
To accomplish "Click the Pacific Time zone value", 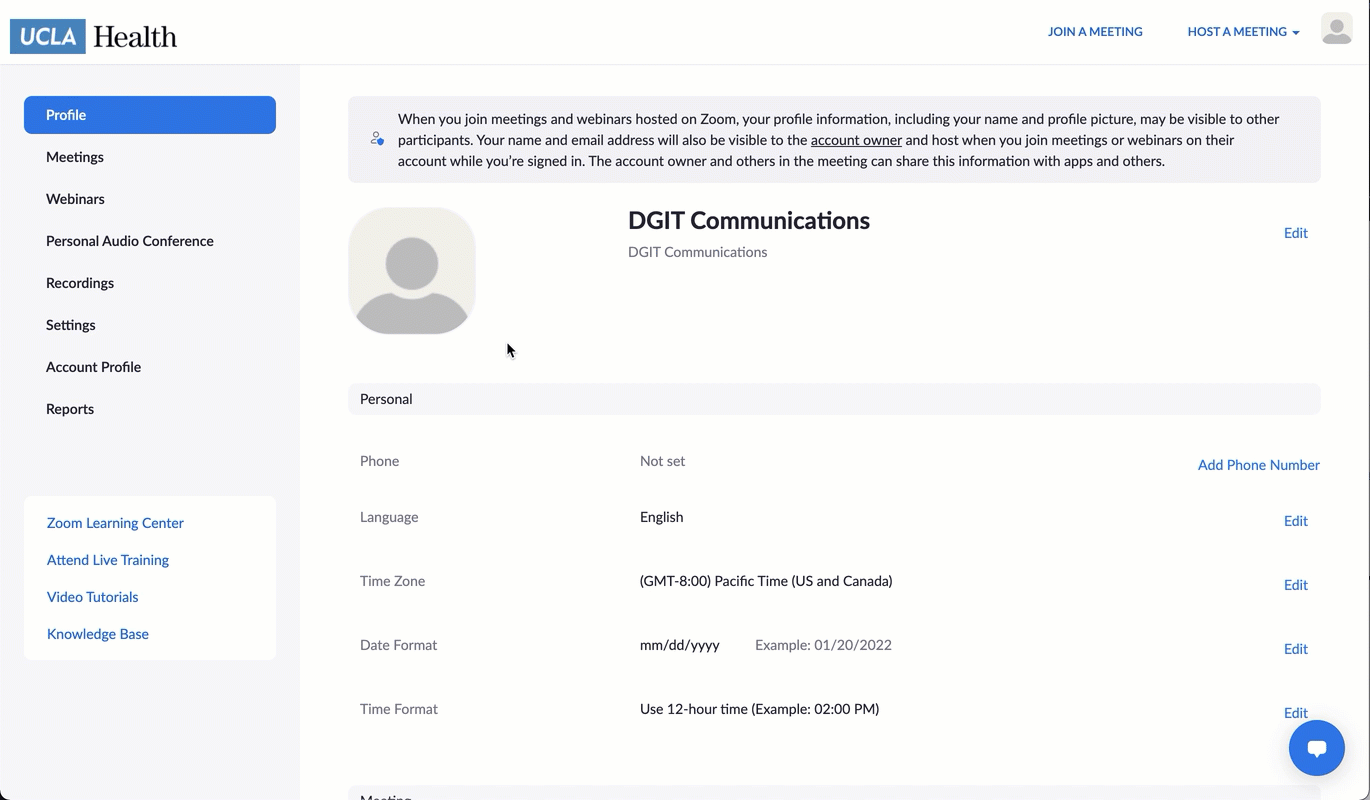I will coord(766,581).
